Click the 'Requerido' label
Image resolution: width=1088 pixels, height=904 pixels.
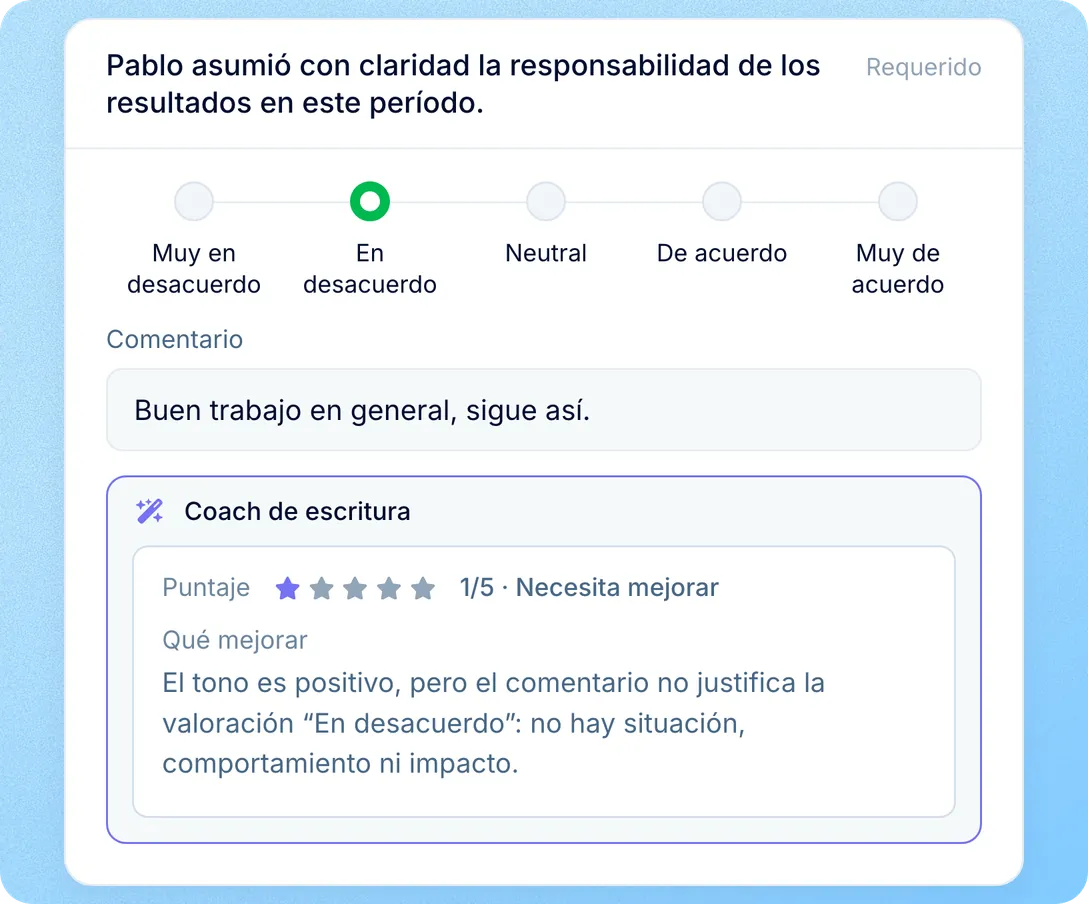pyautogui.click(x=924, y=67)
